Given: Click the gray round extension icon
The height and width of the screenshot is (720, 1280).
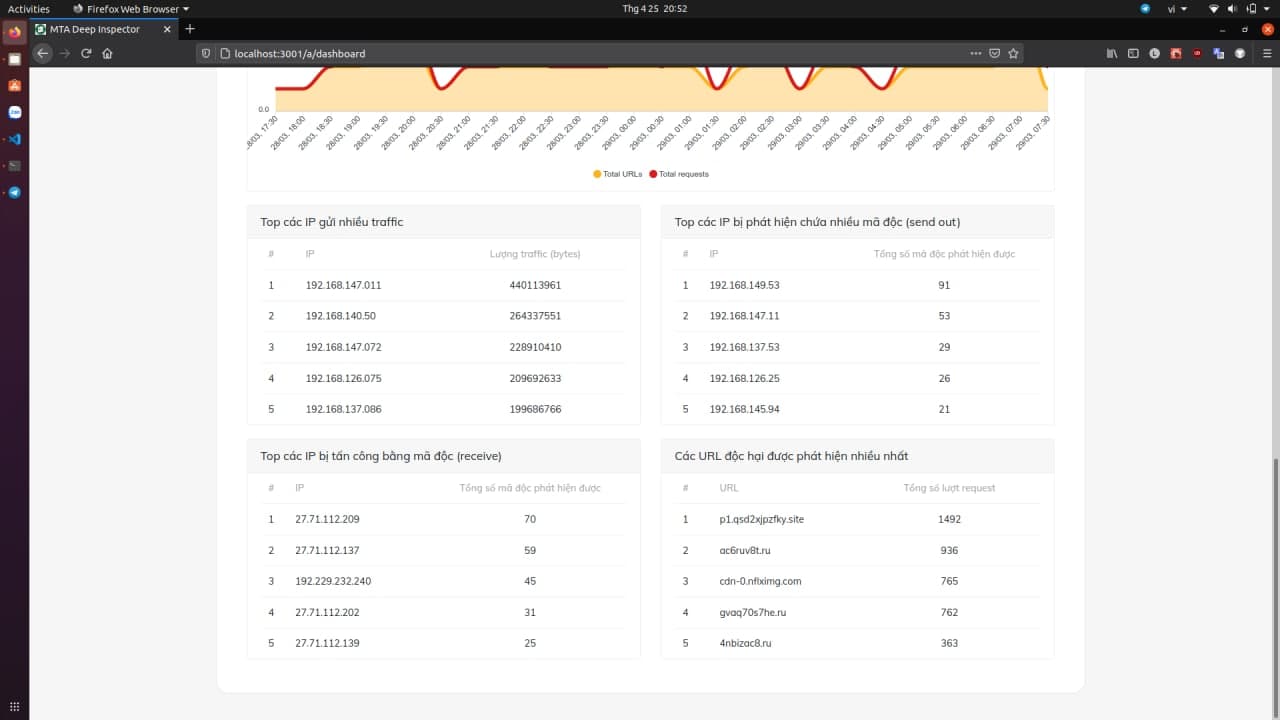Looking at the screenshot, I should tap(1240, 53).
